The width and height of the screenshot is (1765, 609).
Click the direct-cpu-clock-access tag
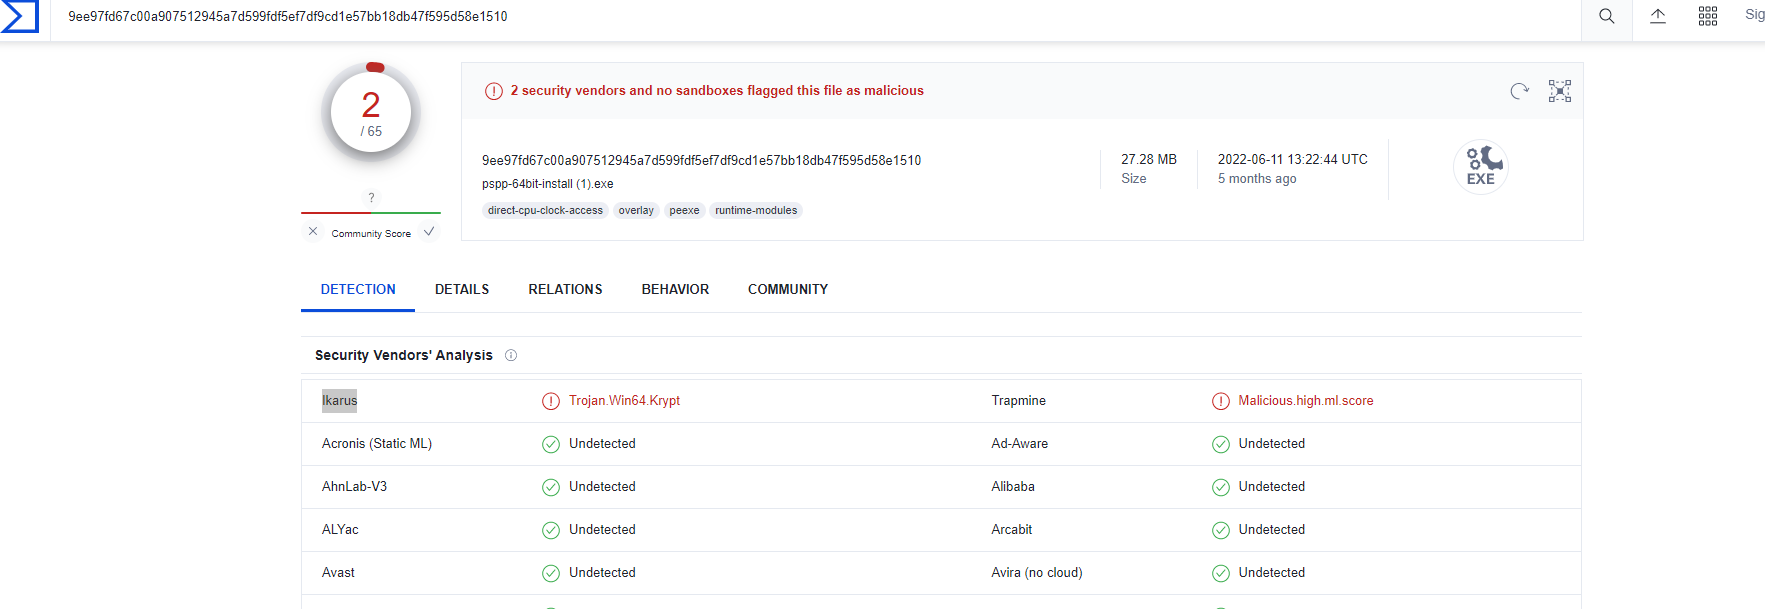point(545,210)
